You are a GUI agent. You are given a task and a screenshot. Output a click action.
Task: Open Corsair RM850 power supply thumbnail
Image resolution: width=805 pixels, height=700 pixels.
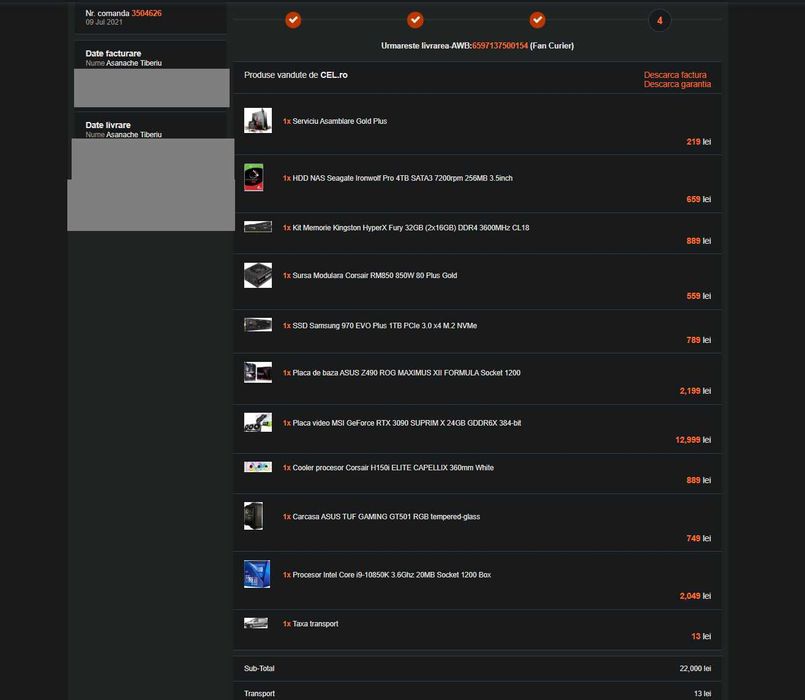[258, 275]
